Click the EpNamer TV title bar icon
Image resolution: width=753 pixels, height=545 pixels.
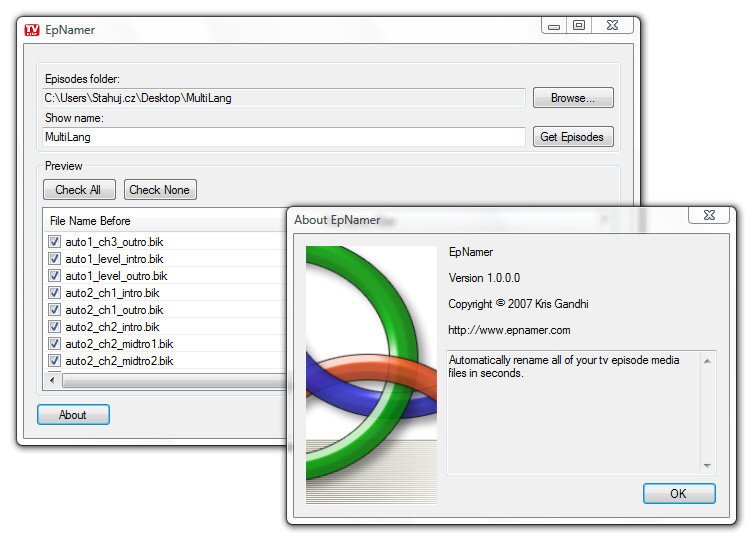[32, 30]
